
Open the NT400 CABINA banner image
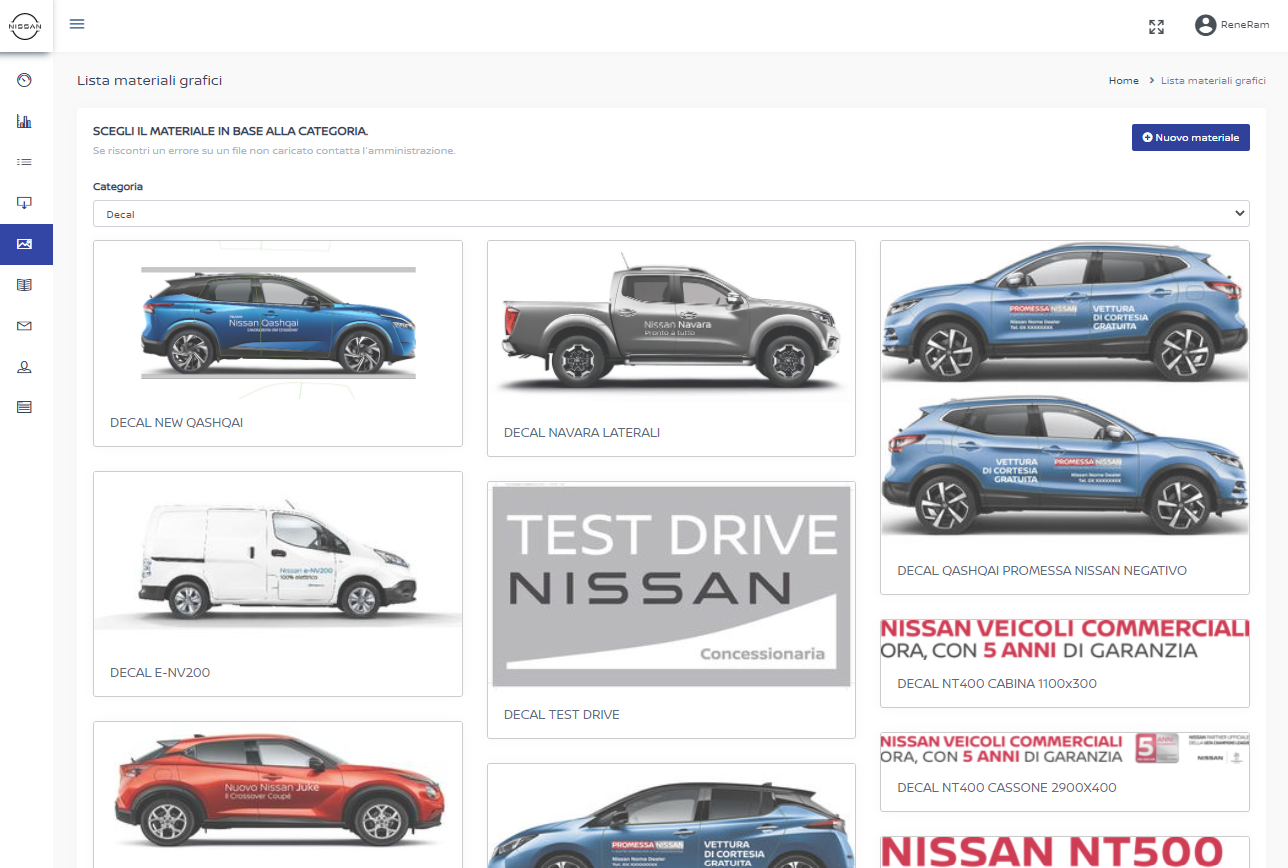click(x=1065, y=639)
